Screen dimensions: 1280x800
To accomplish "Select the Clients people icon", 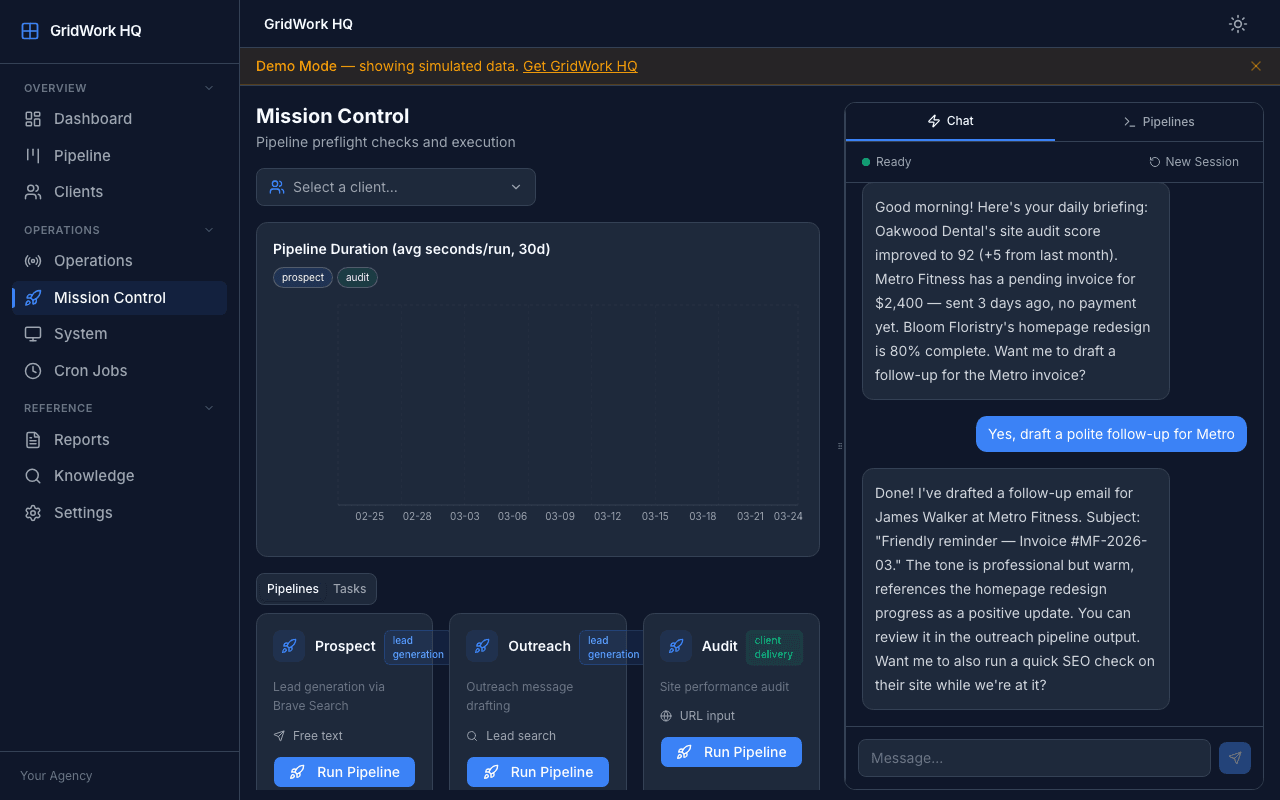I will (32, 191).
